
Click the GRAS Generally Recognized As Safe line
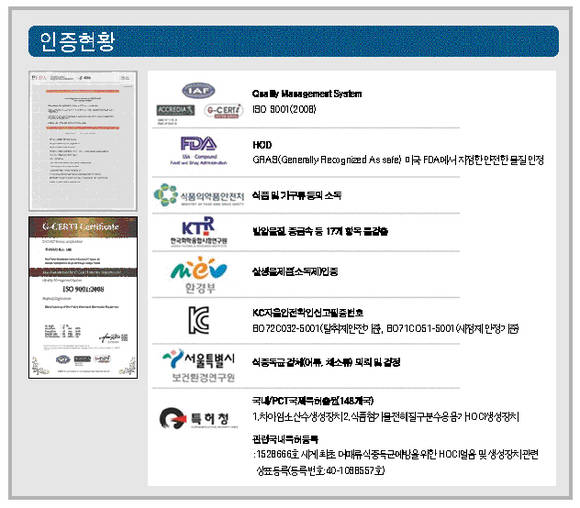tap(398, 160)
